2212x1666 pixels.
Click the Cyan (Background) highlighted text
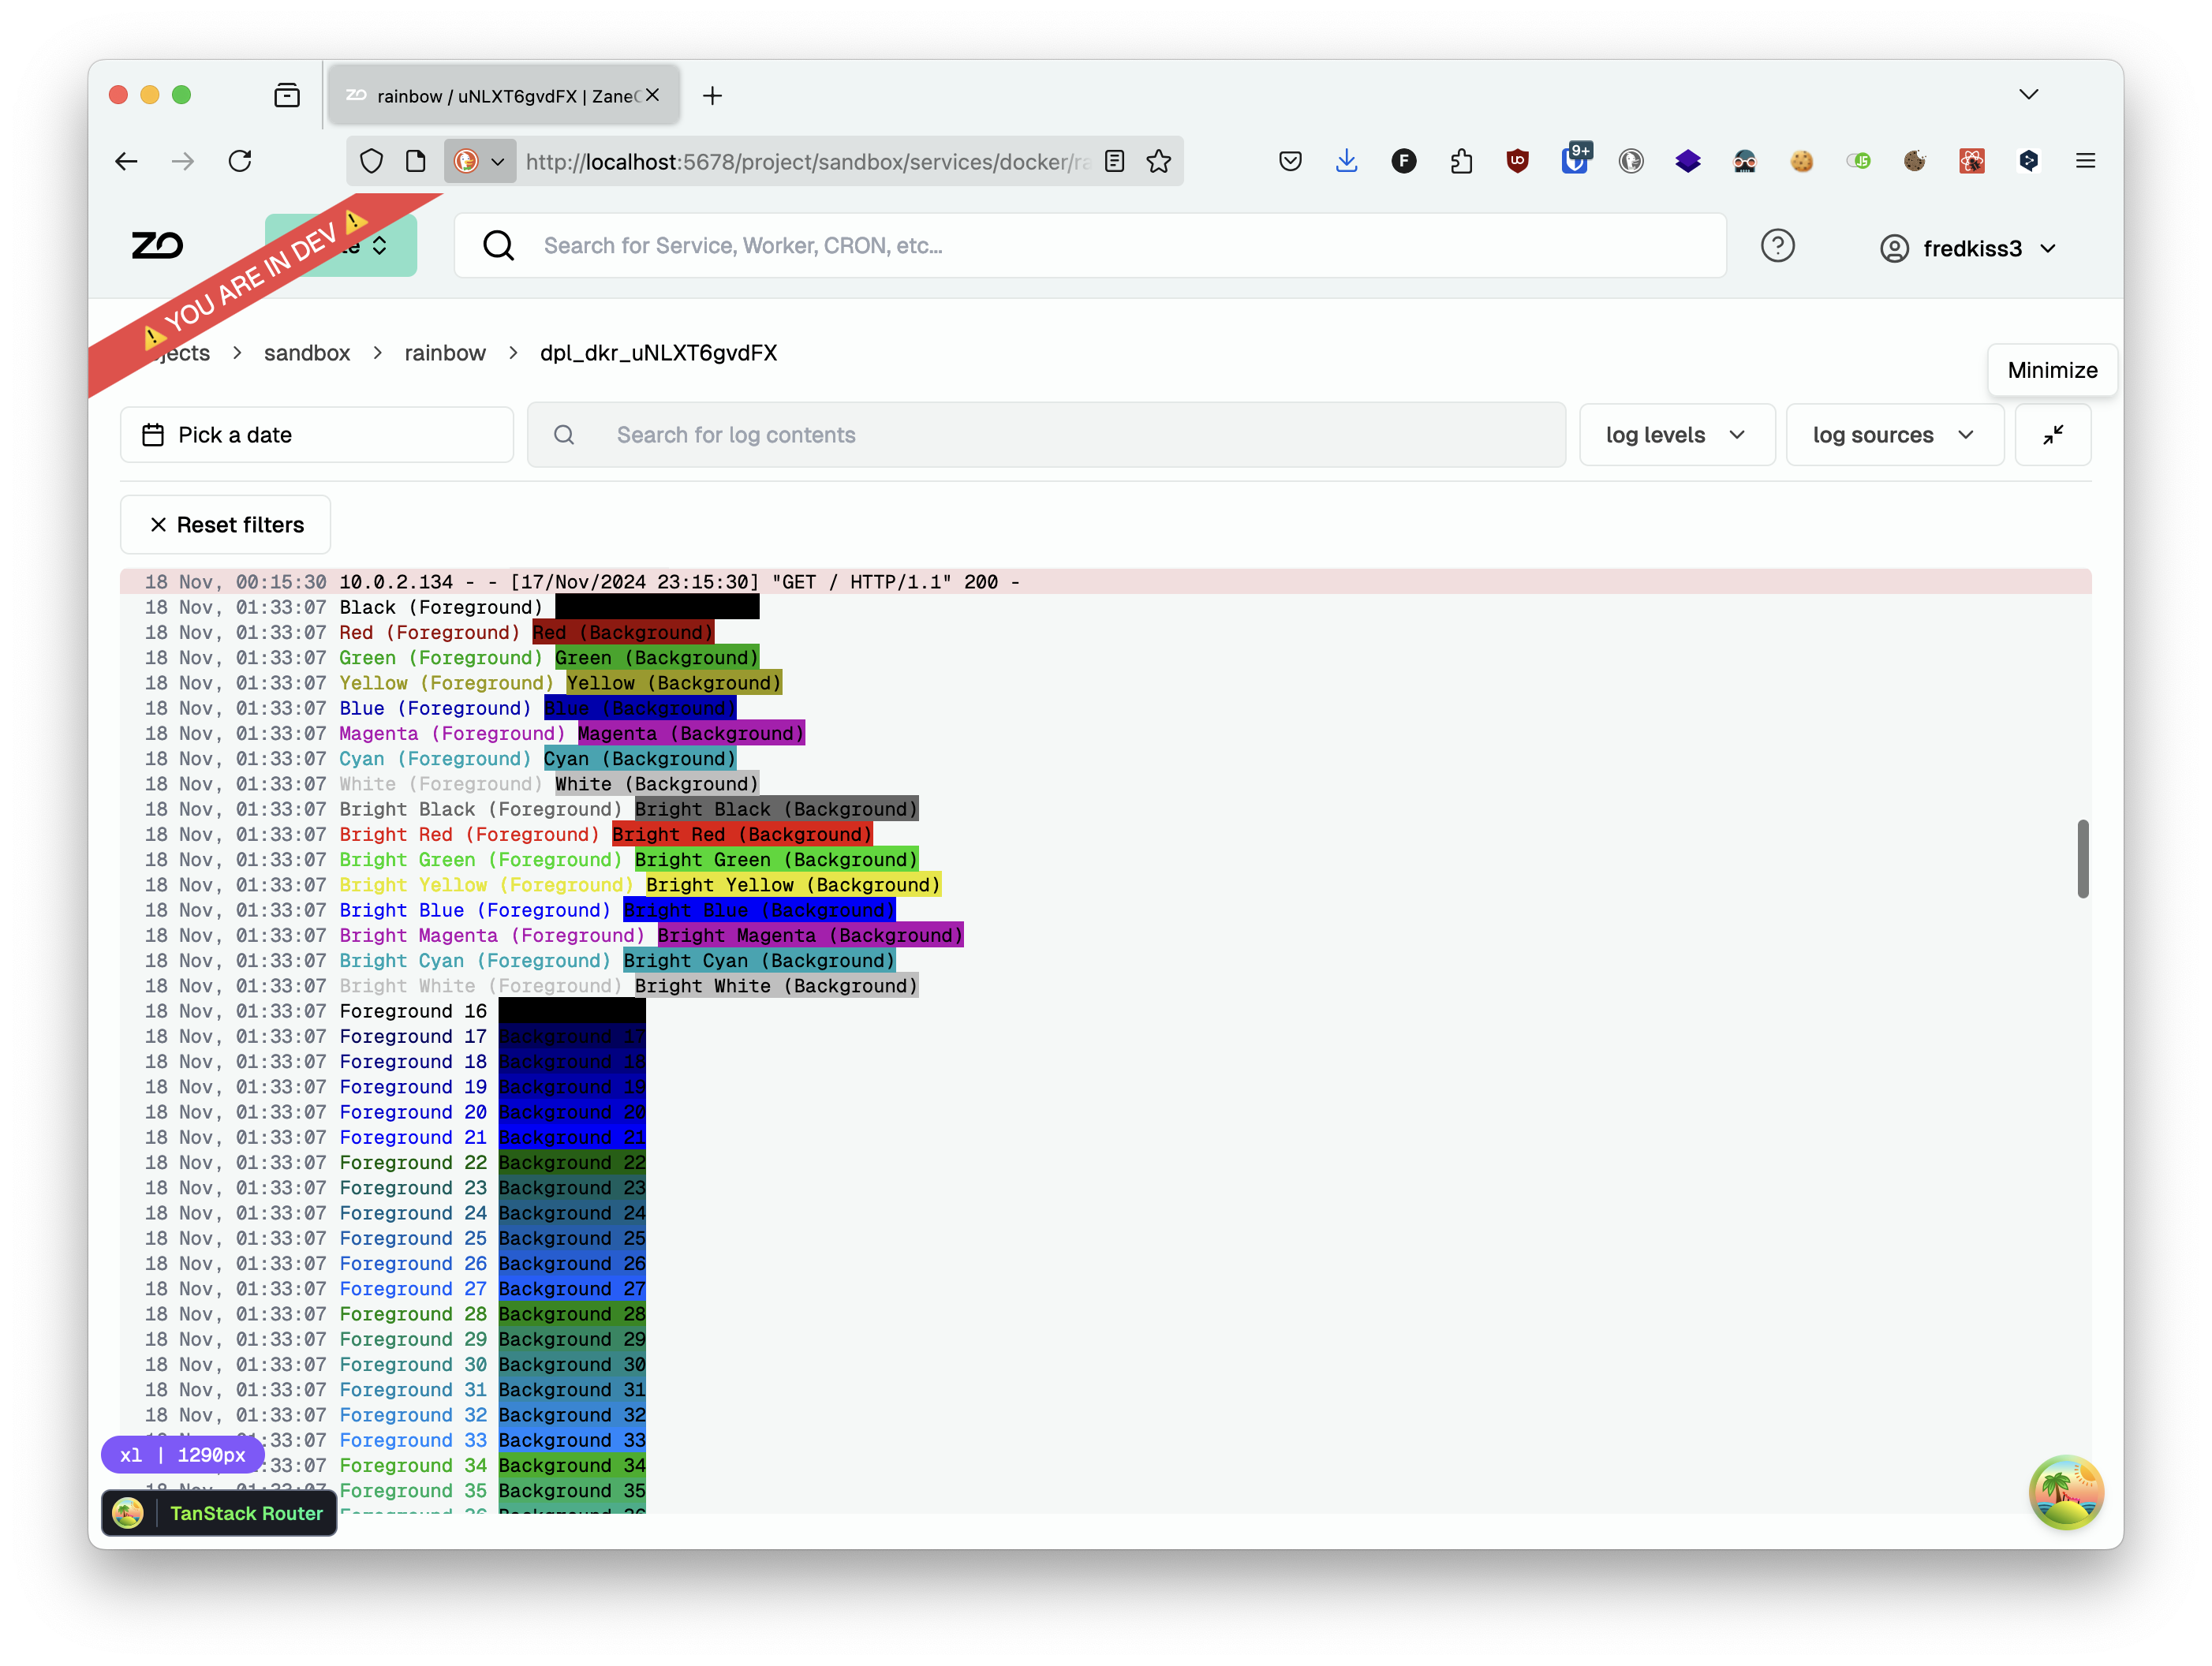(x=640, y=759)
